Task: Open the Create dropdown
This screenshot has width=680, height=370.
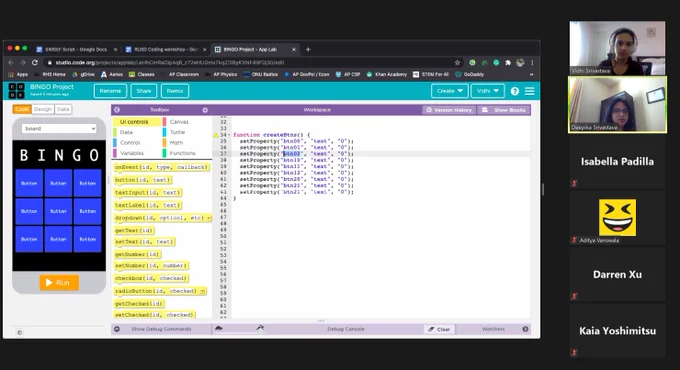Action: click(x=449, y=91)
